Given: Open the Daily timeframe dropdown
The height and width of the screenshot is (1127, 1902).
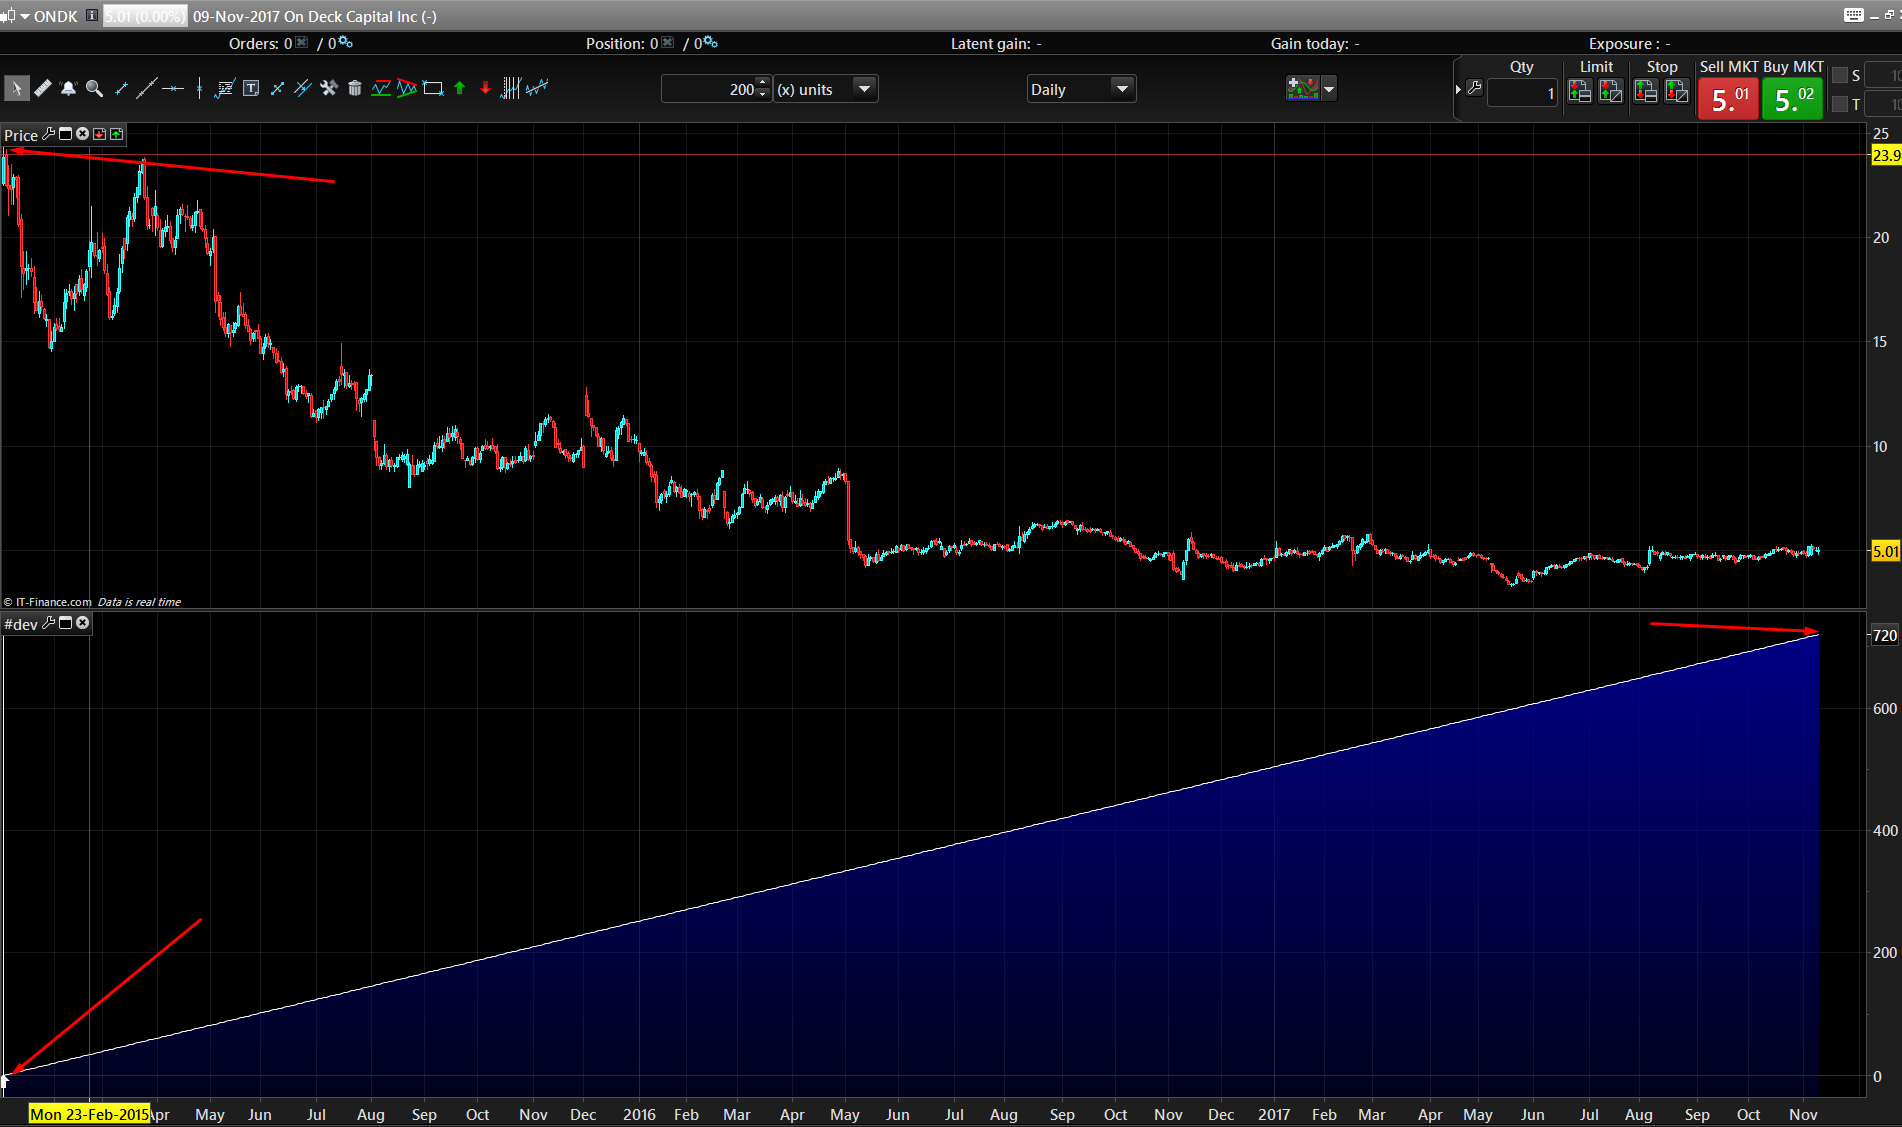Looking at the screenshot, I should tap(1122, 89).
